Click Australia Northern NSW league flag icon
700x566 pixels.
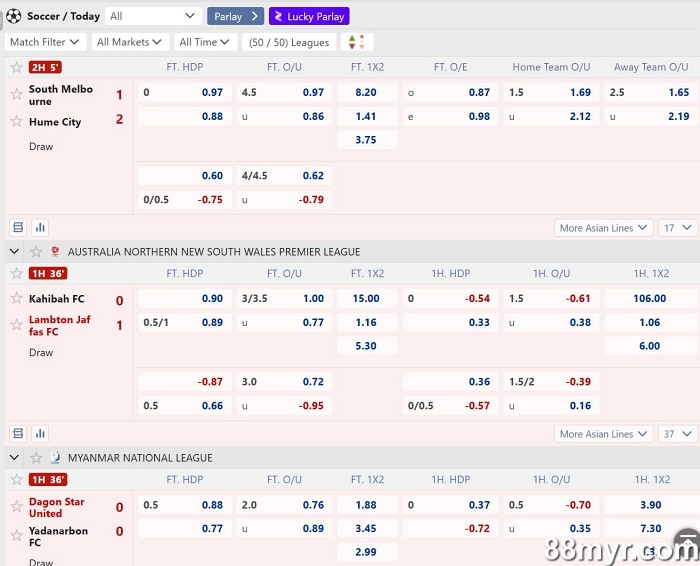(x=55, y=252)
